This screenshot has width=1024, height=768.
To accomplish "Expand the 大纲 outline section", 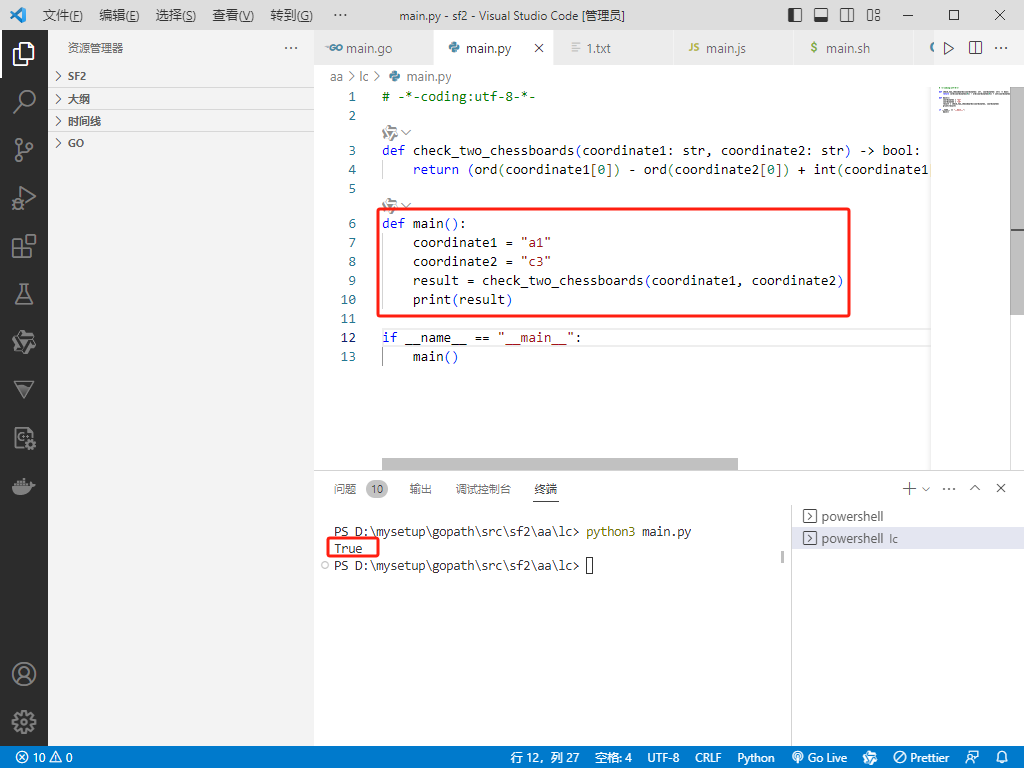I will (x=181, y=99).
